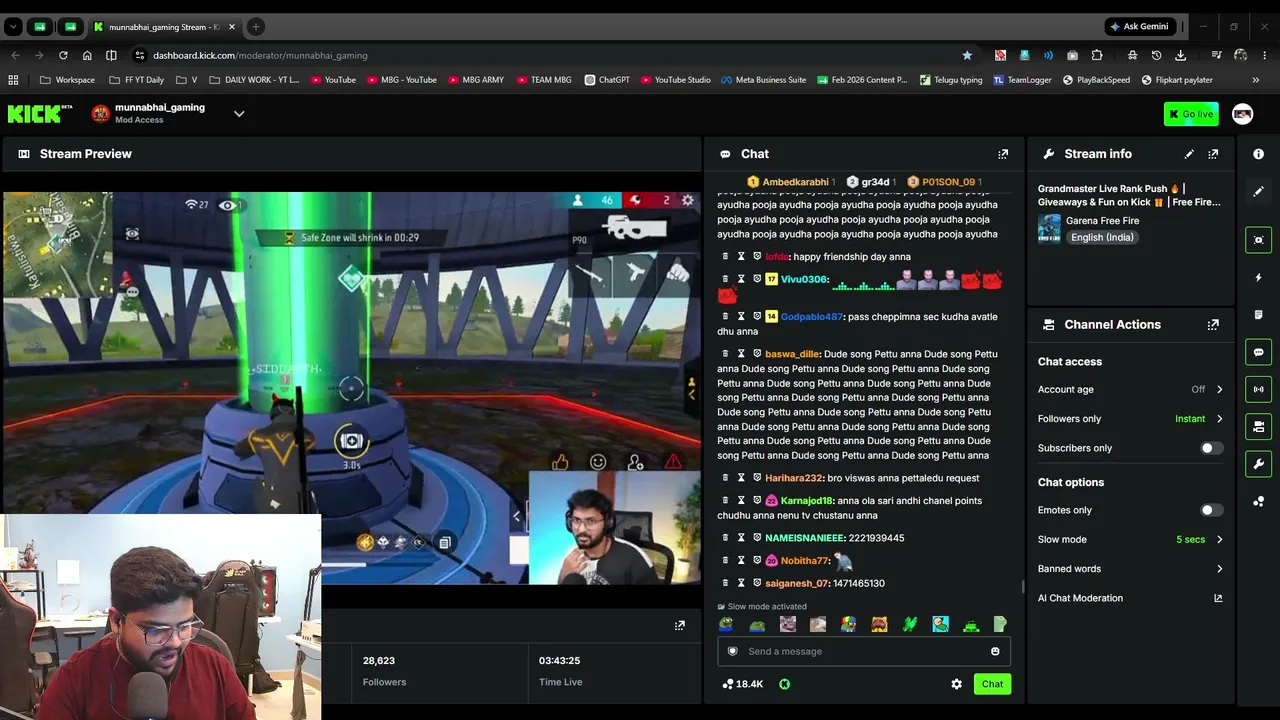Bookmark this page with the star icon
The height and width of the screenshot is (720, 1280).
(x=967, y=55)
